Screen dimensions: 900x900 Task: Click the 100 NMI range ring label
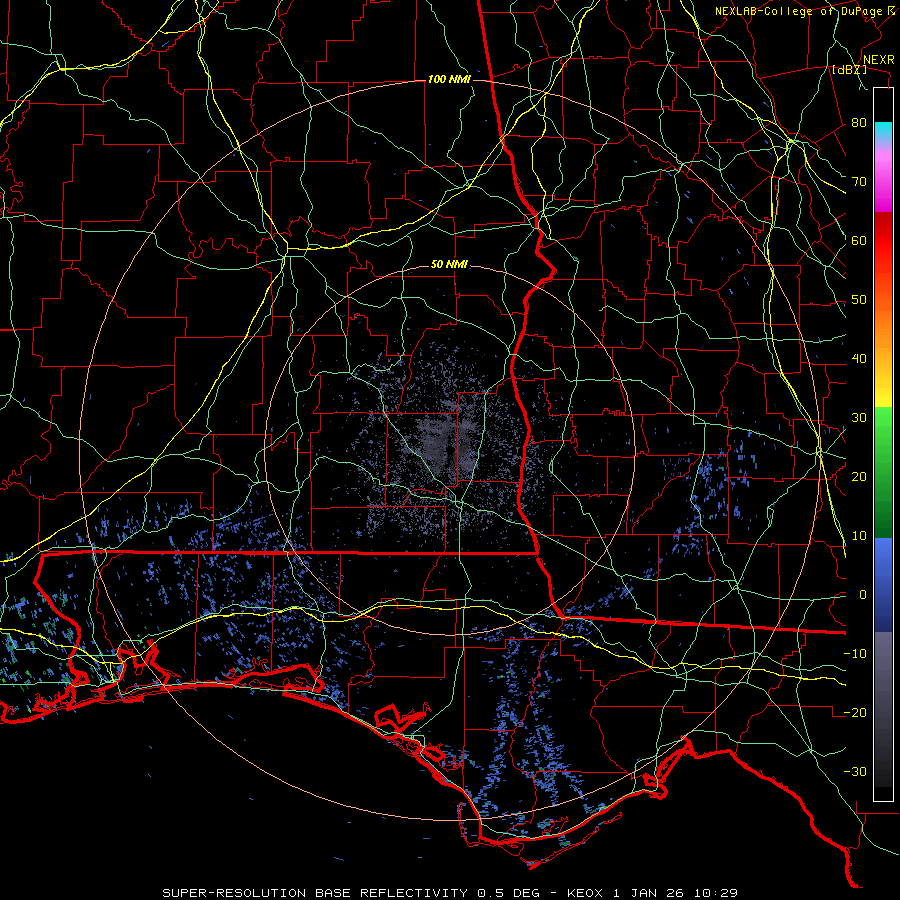click(449, 79)
